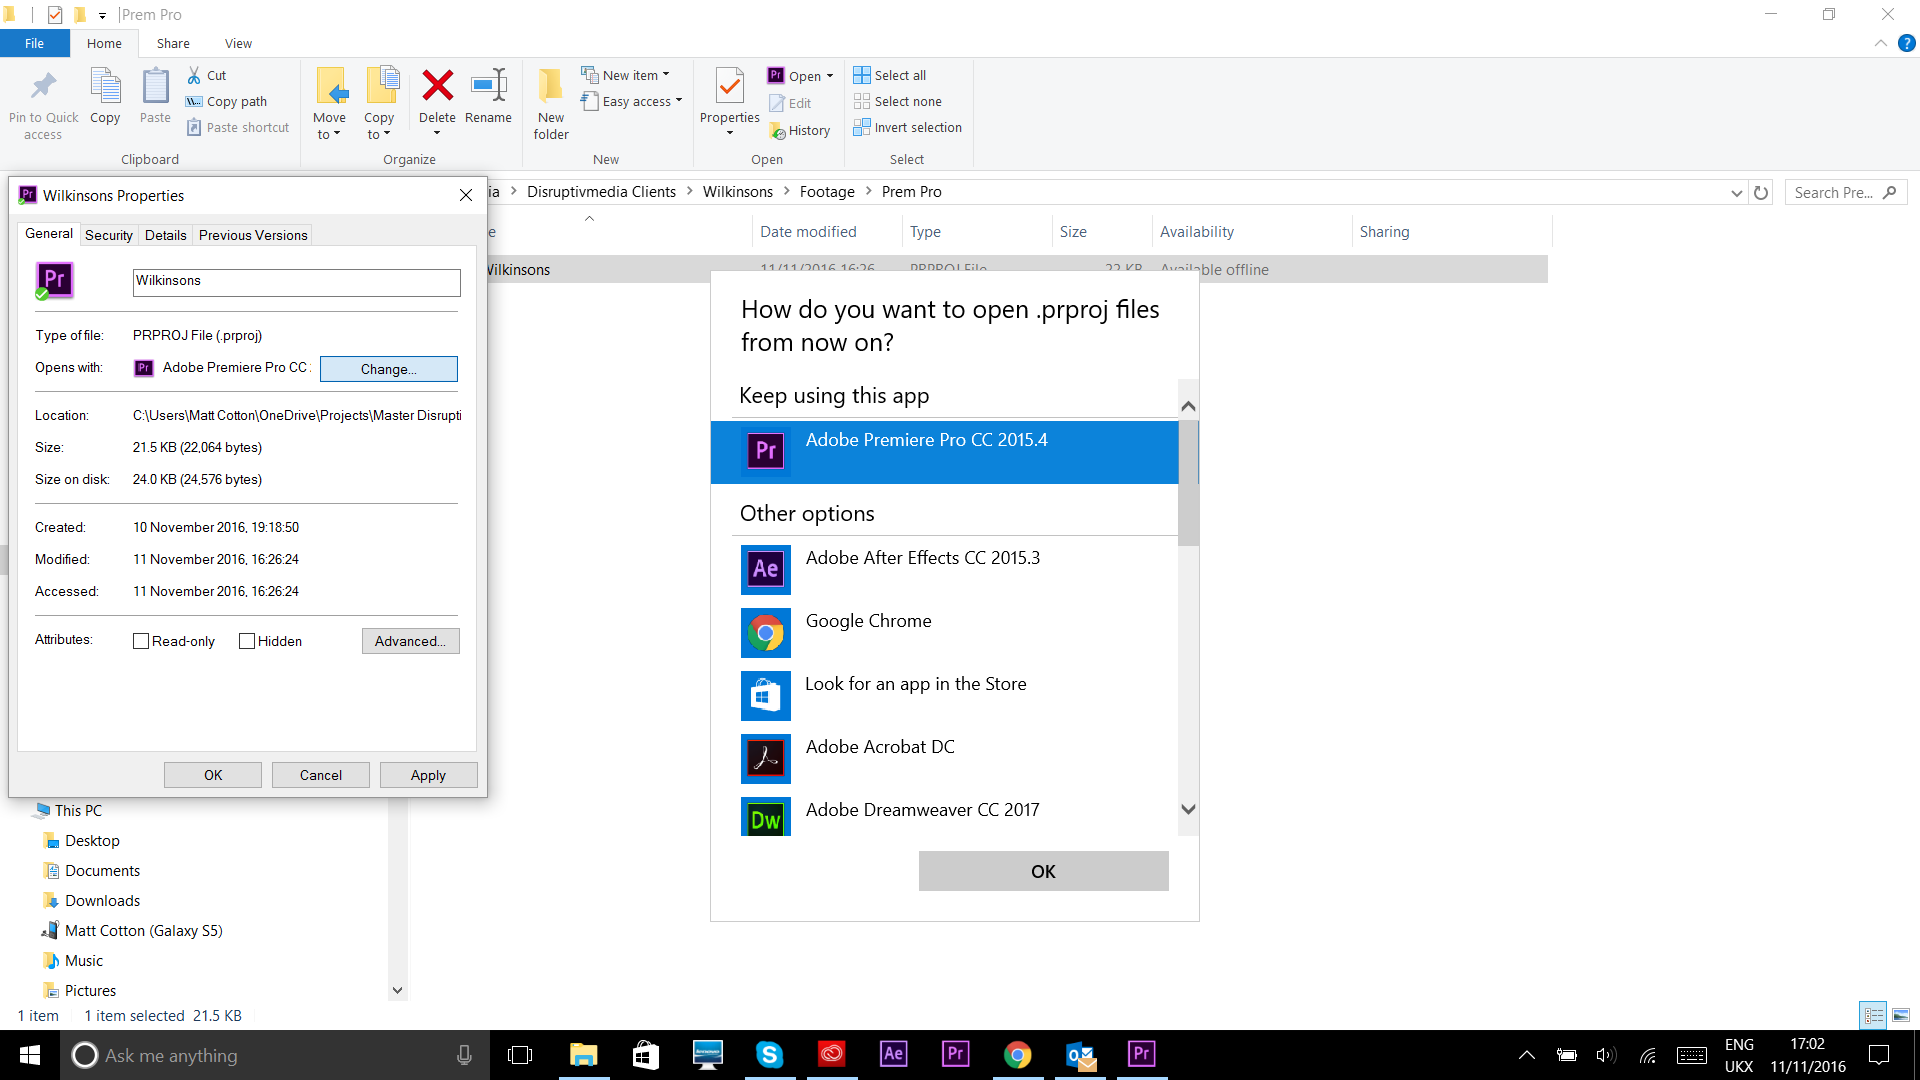Select Downloads in the navigation pane
Screen dimensions: 1920x1080
click(x=102, y=901)
